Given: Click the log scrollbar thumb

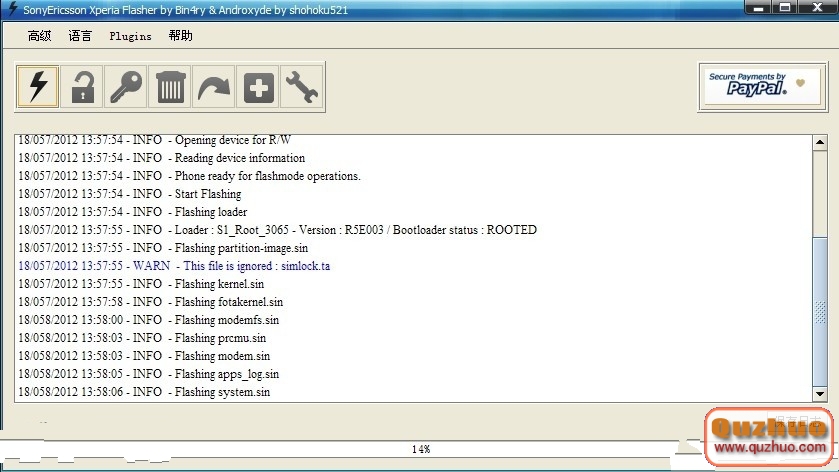Looking at the screenshot, I should coord(820,310).
